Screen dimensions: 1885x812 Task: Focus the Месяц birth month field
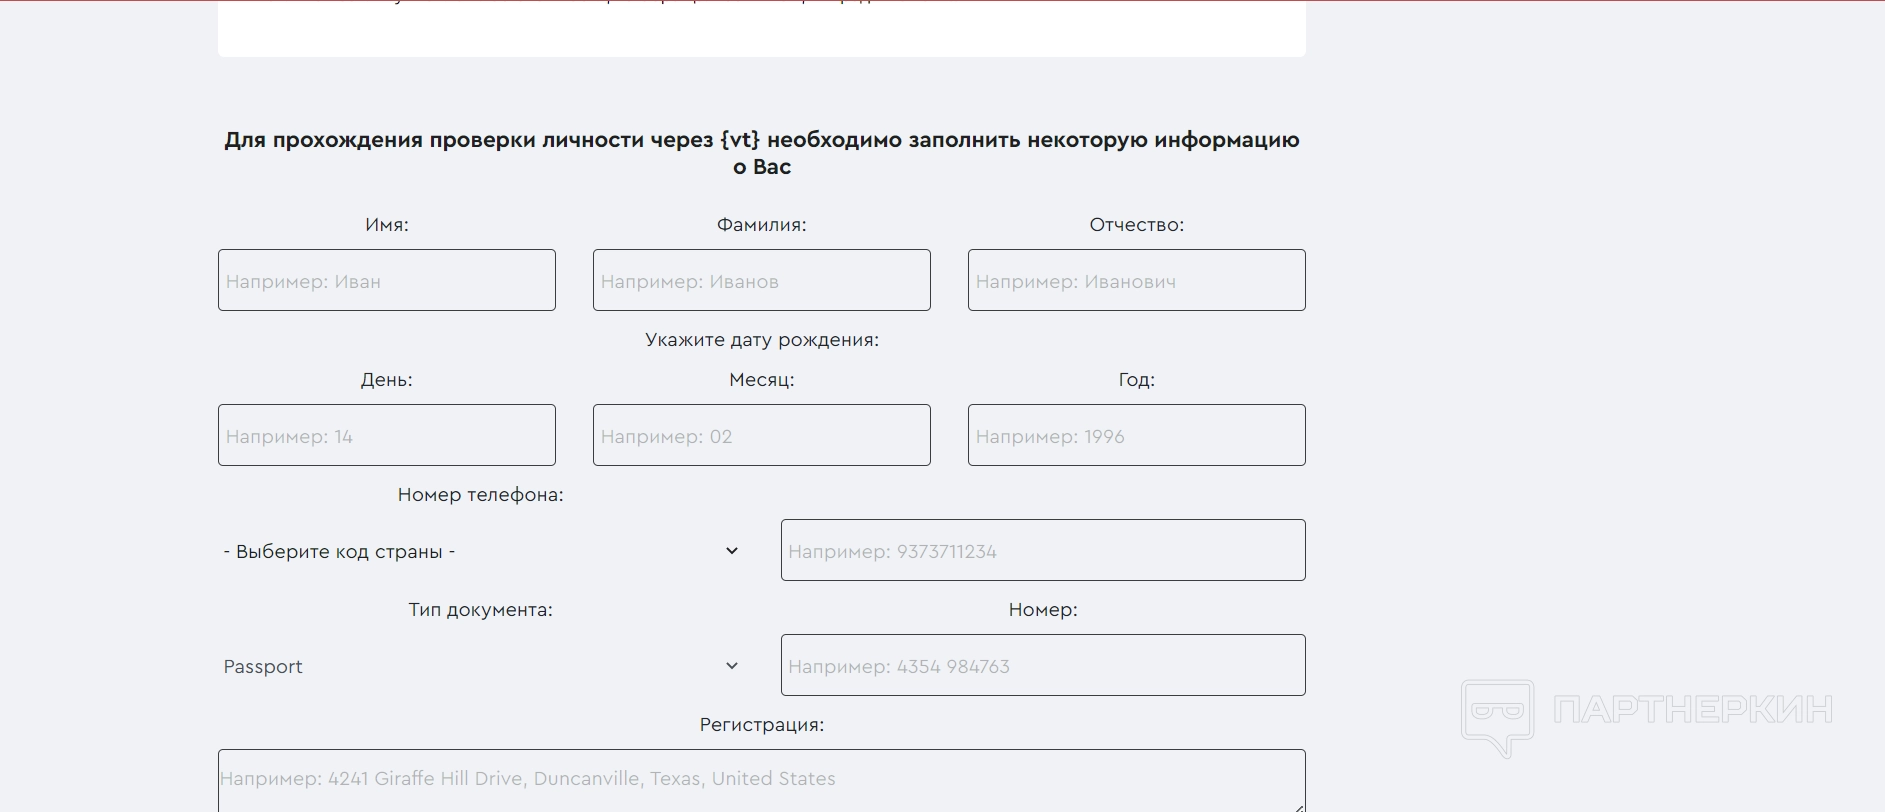(761, 435)
